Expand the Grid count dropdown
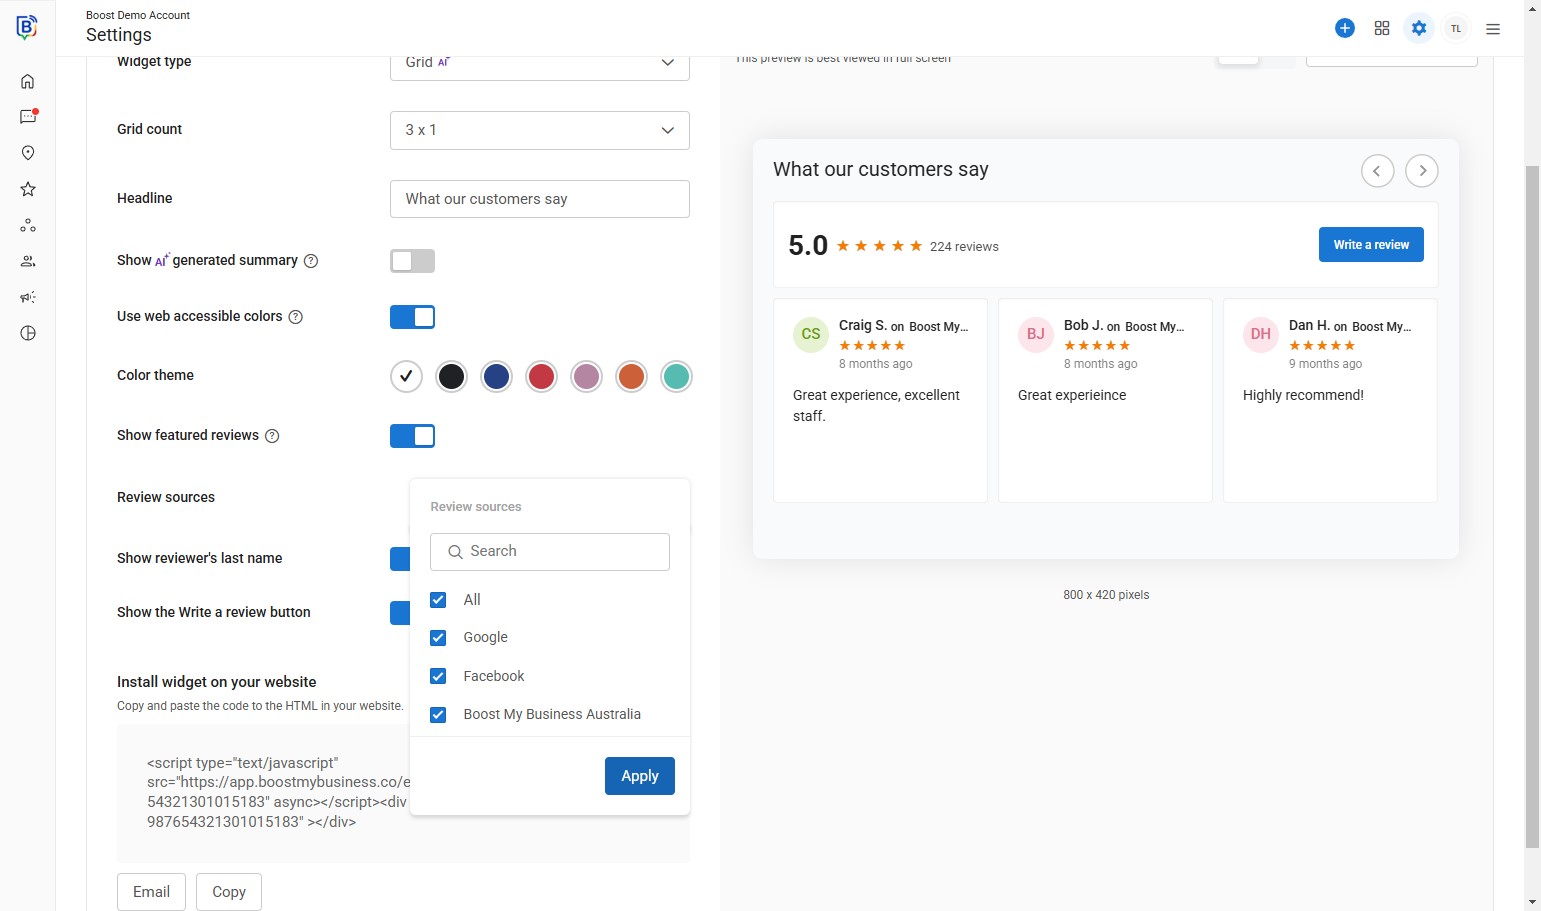This screenshot has width=1541, height=911. coord(539,130)
